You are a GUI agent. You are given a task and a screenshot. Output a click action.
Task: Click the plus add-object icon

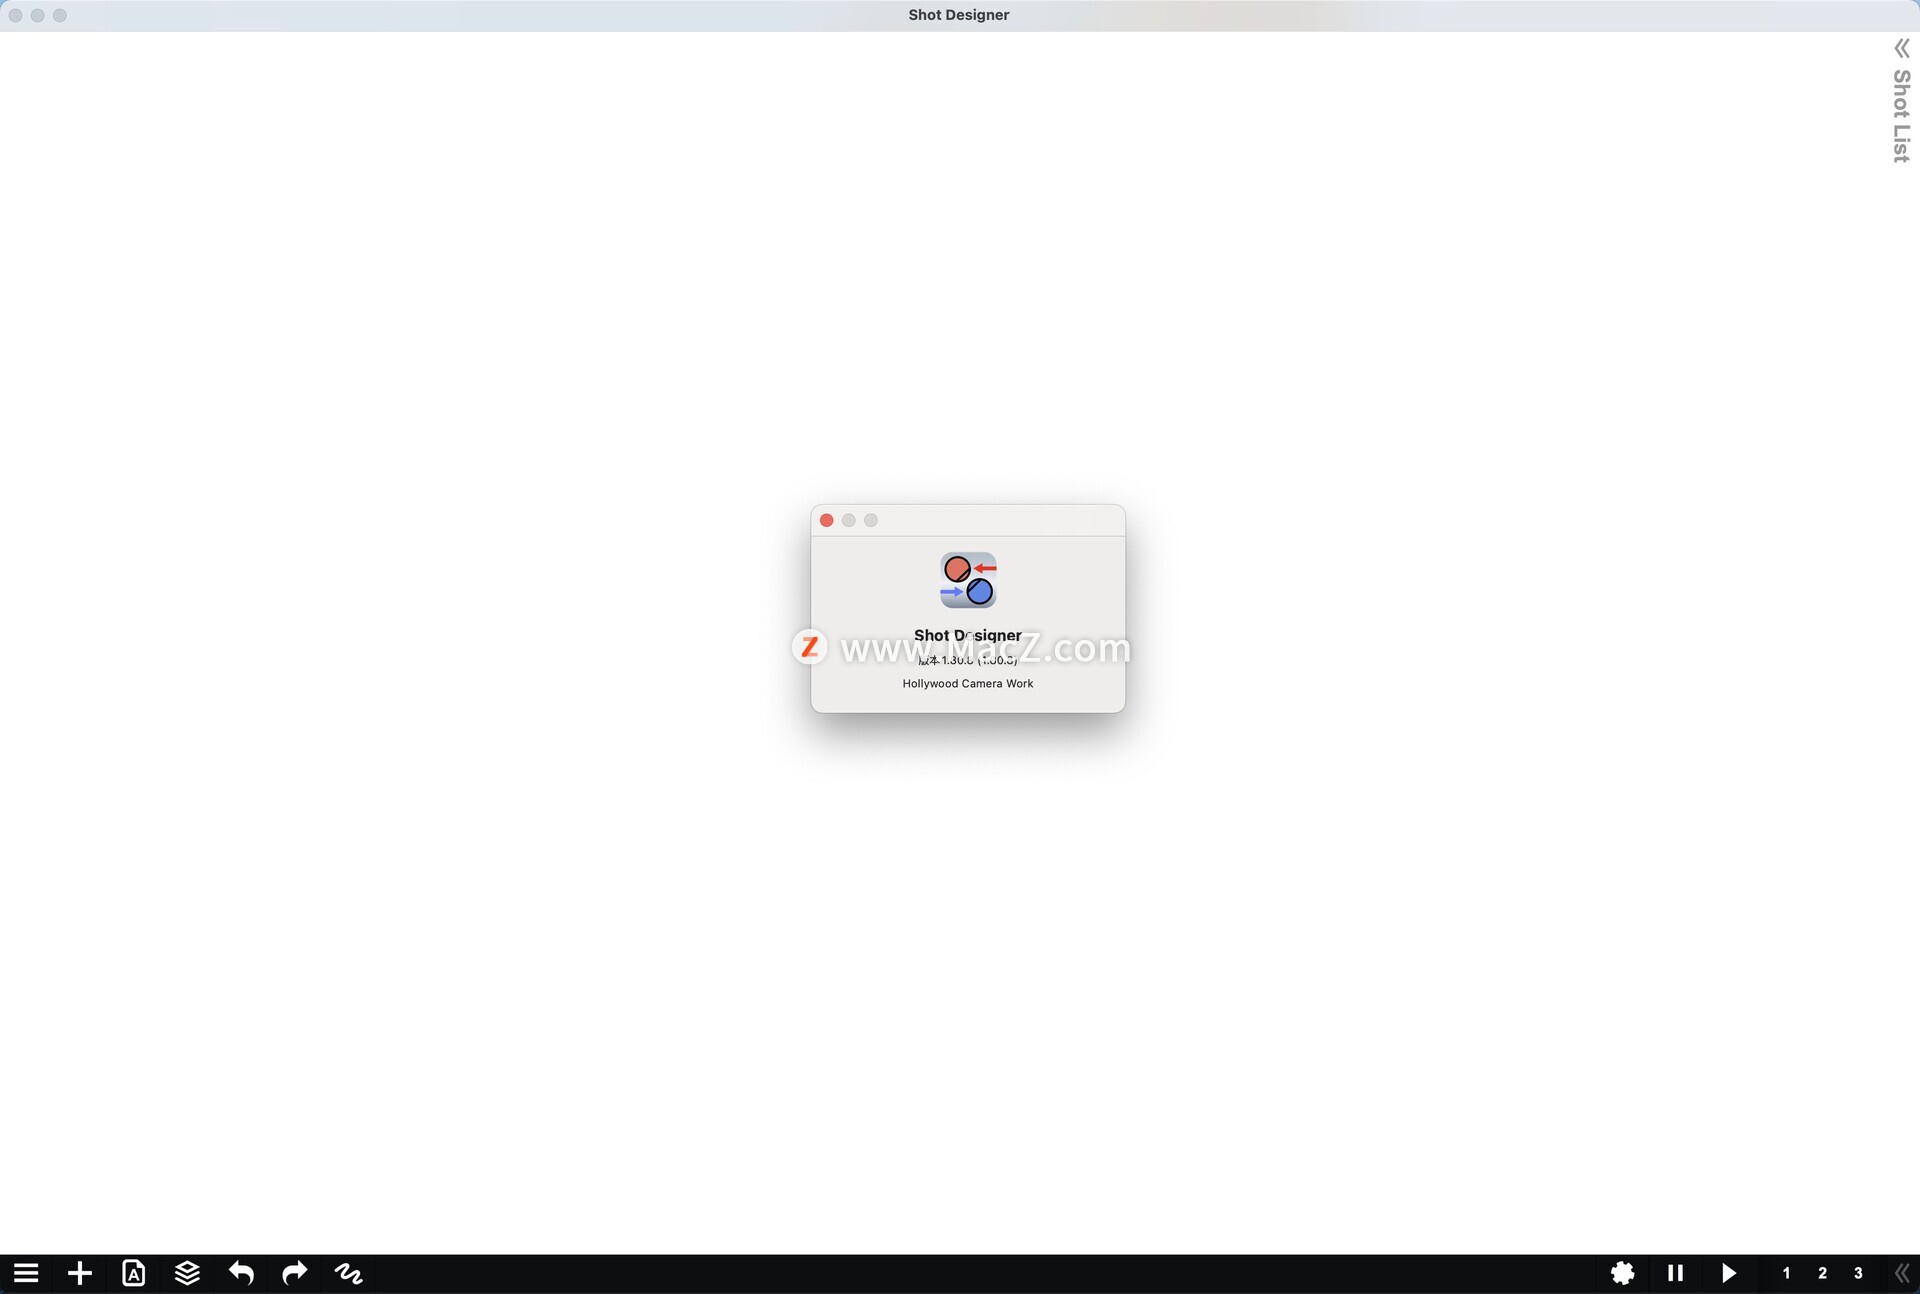pyautogui.click(x=80, y=1273)
